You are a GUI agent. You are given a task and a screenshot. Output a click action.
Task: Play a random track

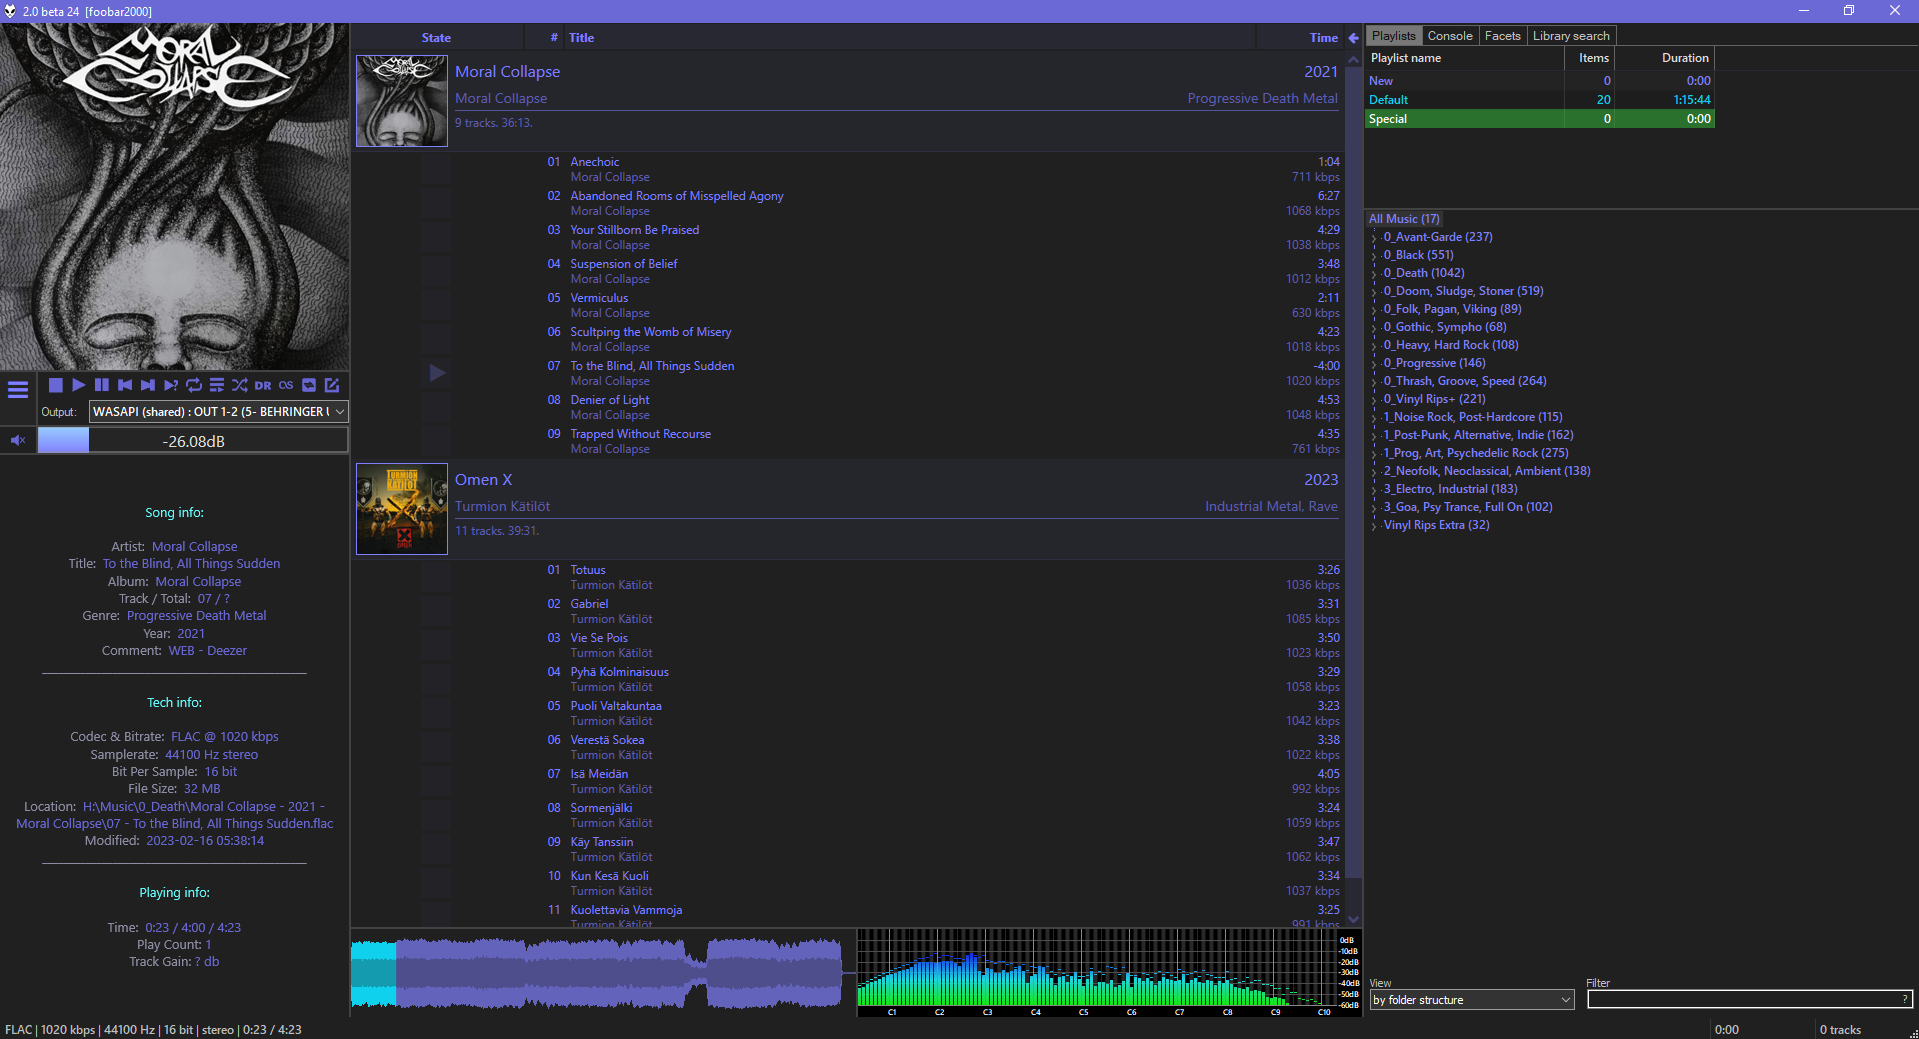tap(171, 385)
